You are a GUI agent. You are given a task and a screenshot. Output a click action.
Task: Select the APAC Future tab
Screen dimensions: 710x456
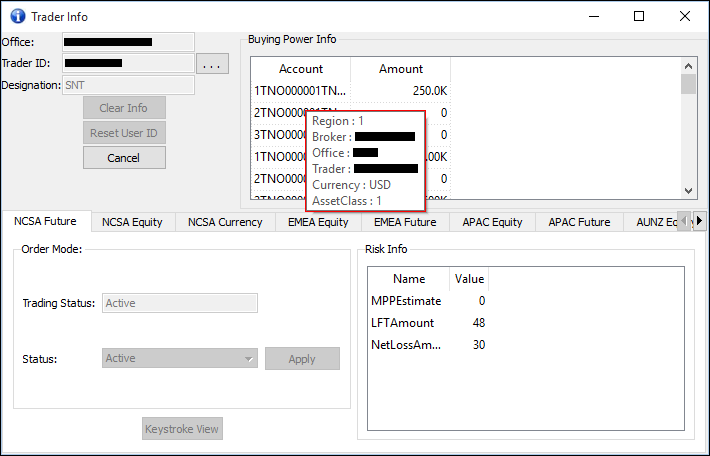click(x=579, y=222)
